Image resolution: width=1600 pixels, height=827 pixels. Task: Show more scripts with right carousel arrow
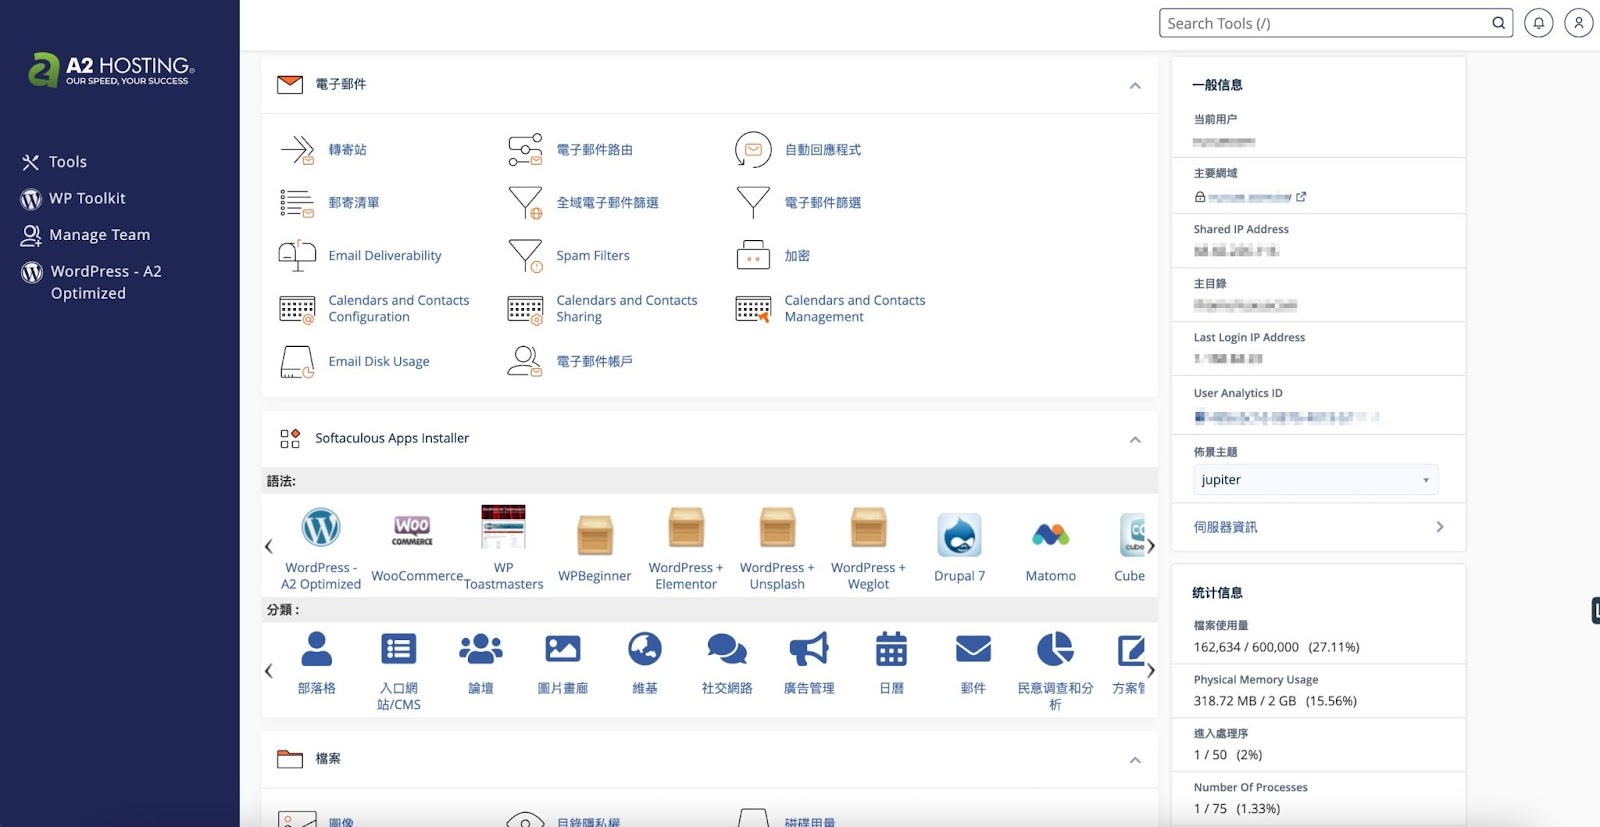click(x=1151, y=546)
